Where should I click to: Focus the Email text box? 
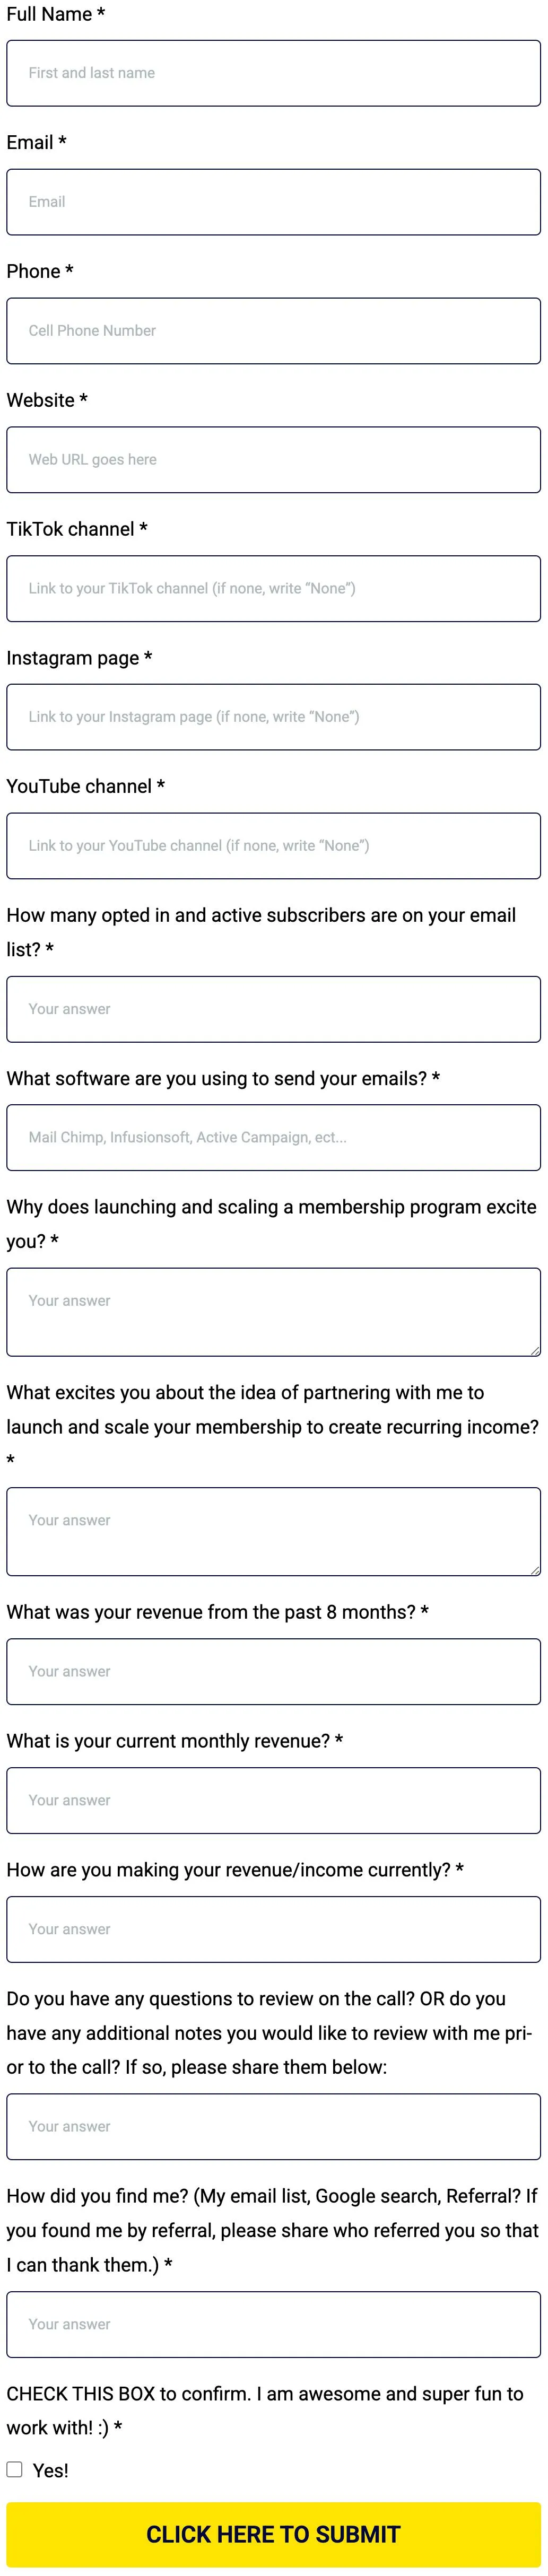(273, 202)
